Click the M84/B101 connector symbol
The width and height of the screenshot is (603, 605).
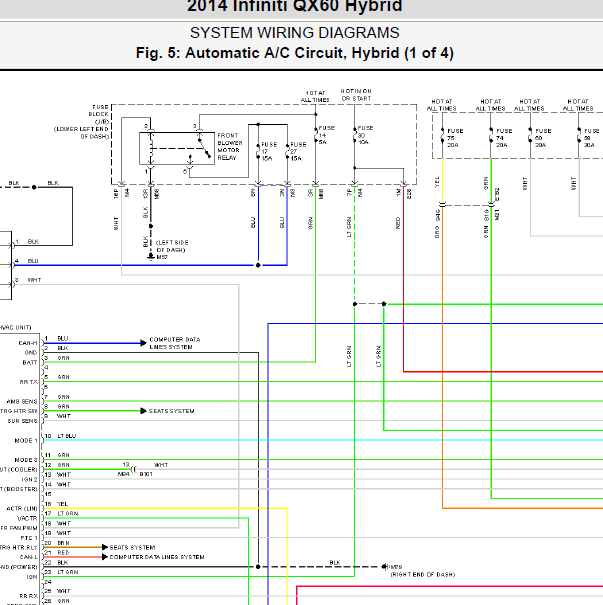134,470
